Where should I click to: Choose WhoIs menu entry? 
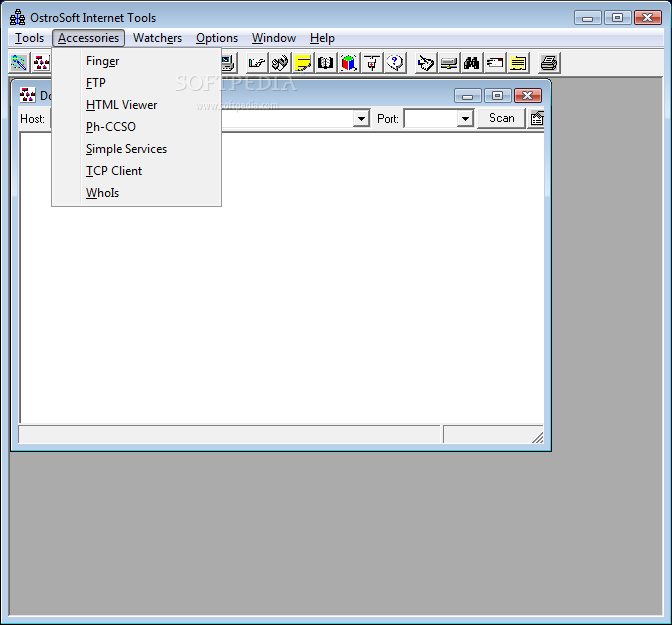136,193
